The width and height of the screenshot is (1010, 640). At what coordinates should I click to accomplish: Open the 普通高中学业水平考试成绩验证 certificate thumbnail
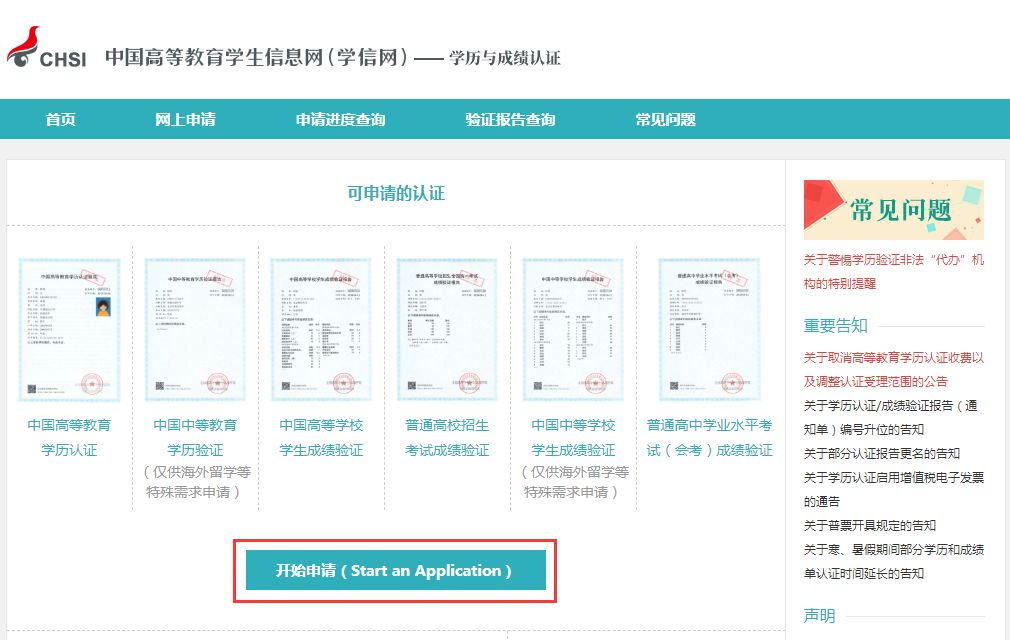tap(700, 327)
